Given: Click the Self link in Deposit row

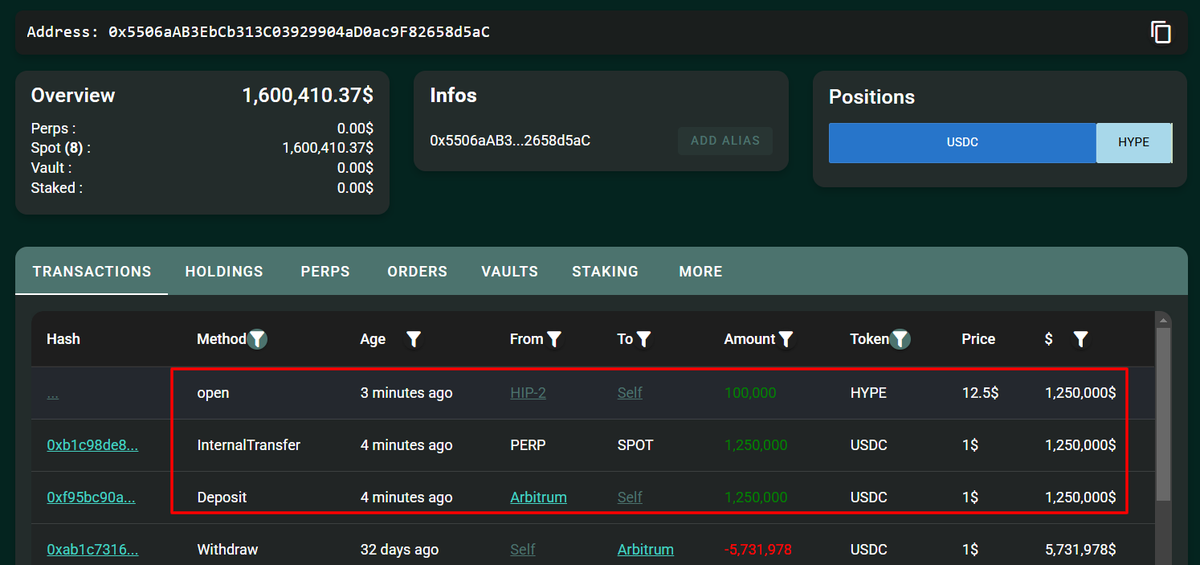Looking at the screenshot, I should click(630, 497).
